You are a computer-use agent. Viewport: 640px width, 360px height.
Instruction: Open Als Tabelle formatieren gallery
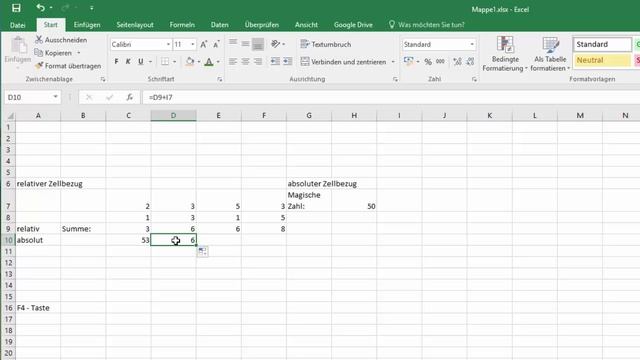pos(550,54)
